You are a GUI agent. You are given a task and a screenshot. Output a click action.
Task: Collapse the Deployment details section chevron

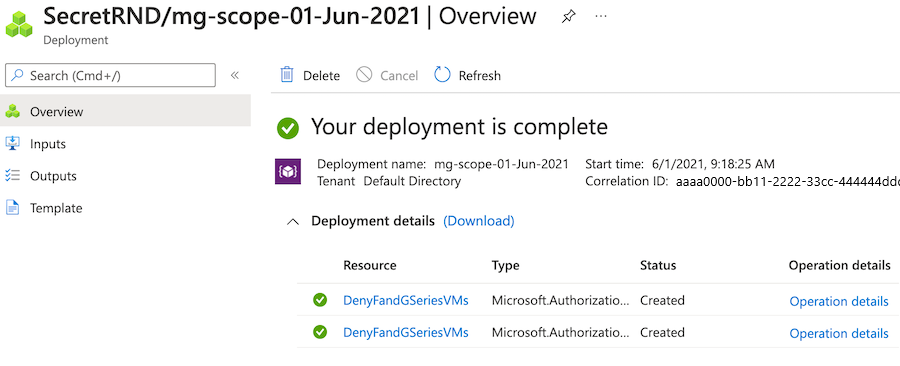pos(293,221)
